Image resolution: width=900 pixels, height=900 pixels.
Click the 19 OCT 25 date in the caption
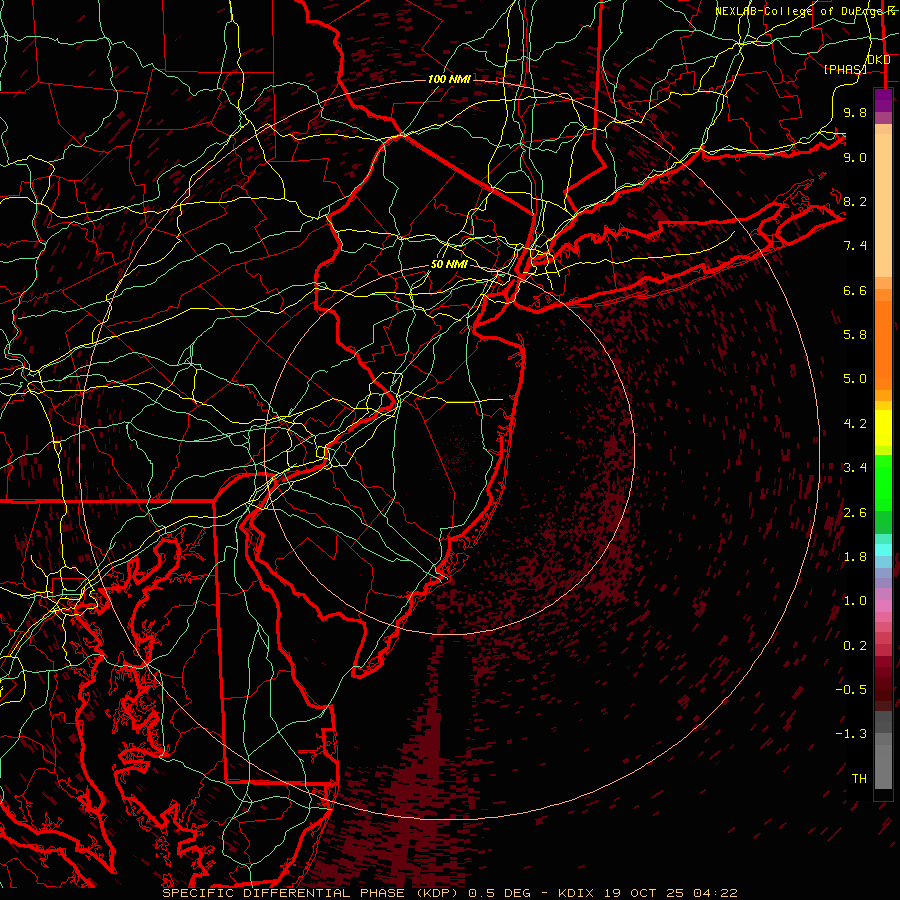pyautogui.click(x=643, y=893)
